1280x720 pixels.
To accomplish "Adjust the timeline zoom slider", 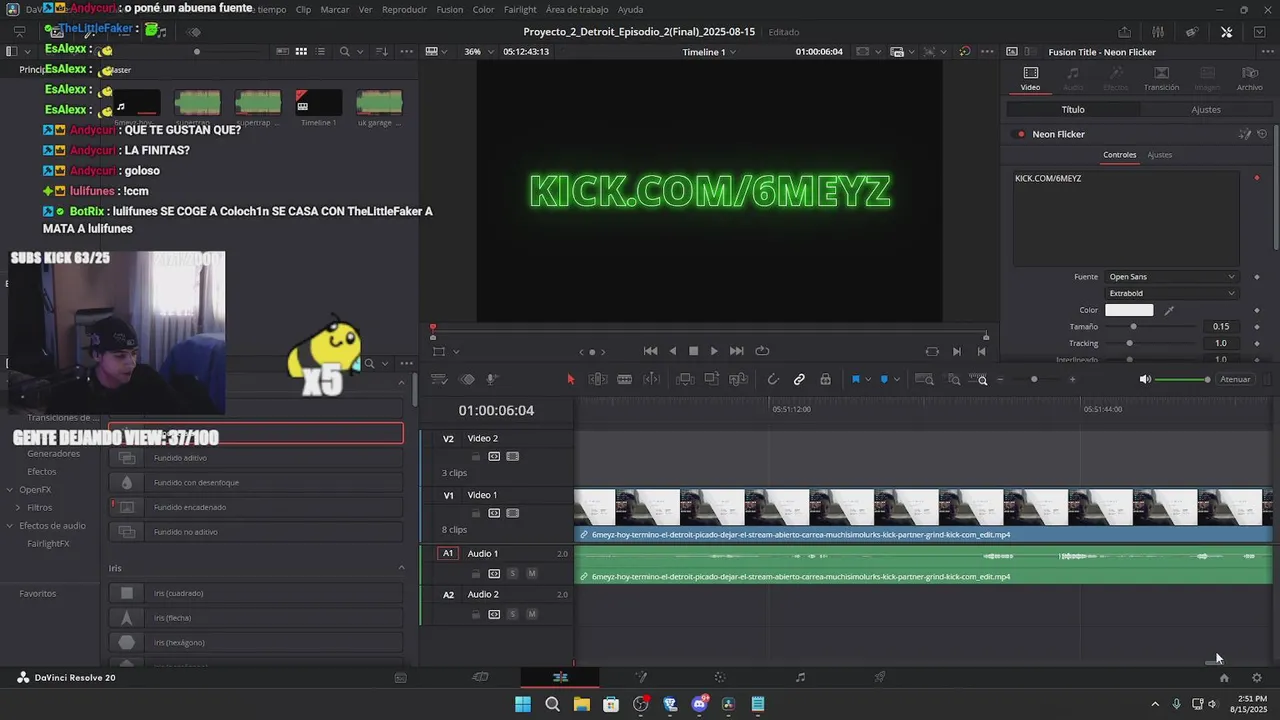I will point(1034,379).
